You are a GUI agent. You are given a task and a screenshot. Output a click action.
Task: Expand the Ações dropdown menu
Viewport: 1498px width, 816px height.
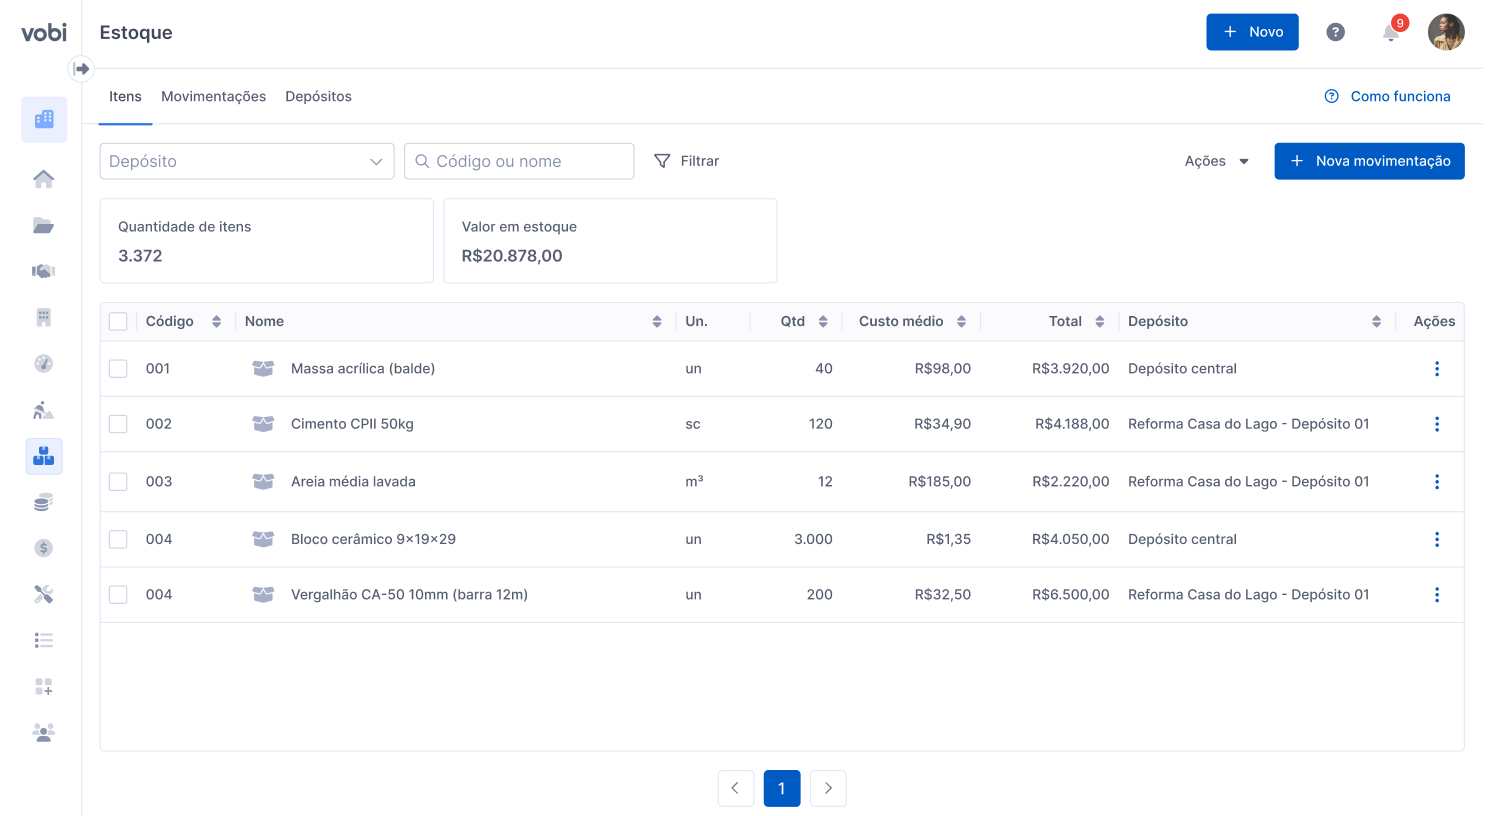click(1216, 161)
